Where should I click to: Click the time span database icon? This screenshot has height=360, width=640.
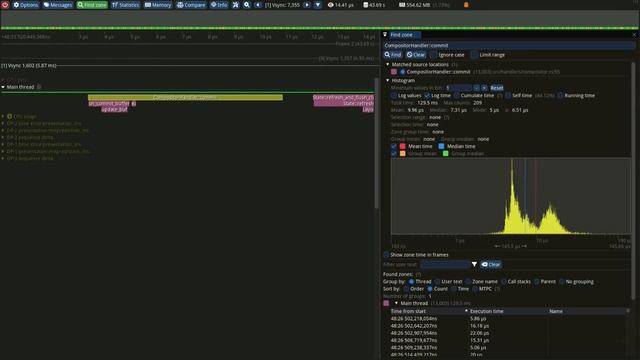[365, 5]
